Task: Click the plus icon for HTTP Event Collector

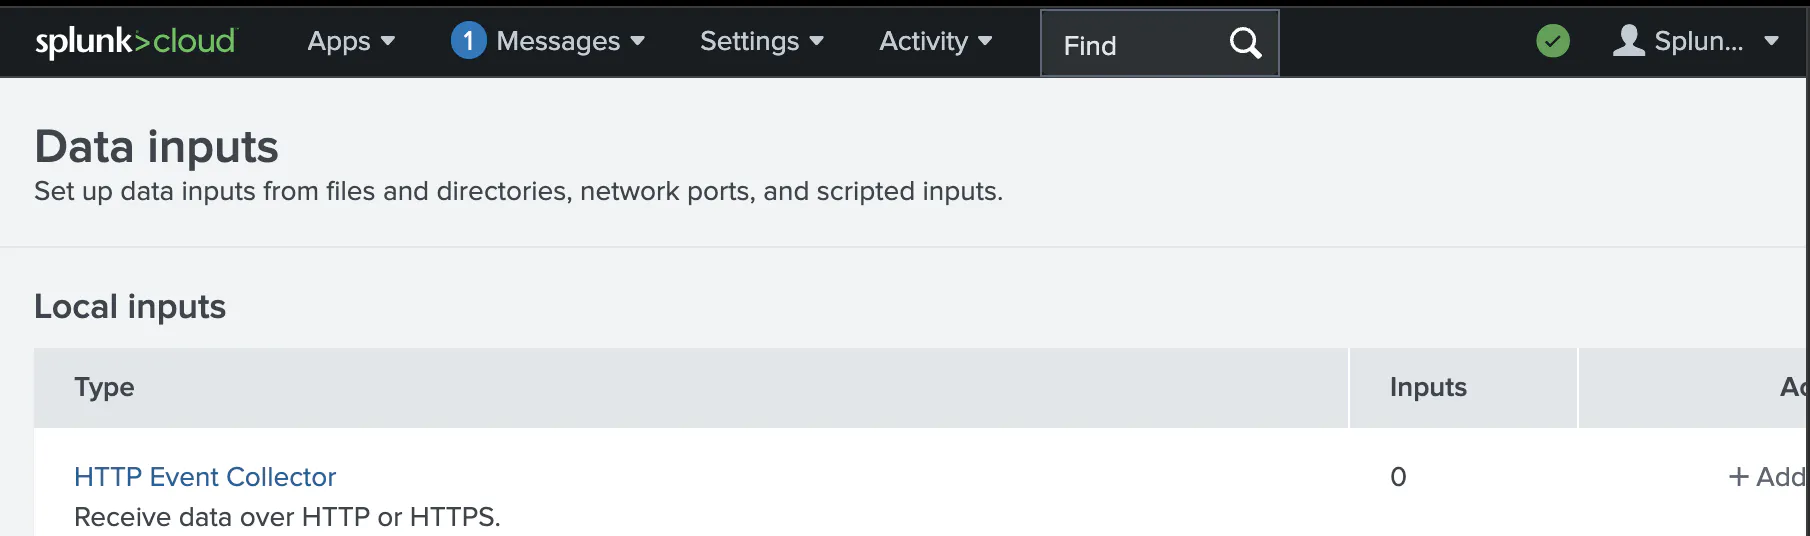Action: point(1738,477)
